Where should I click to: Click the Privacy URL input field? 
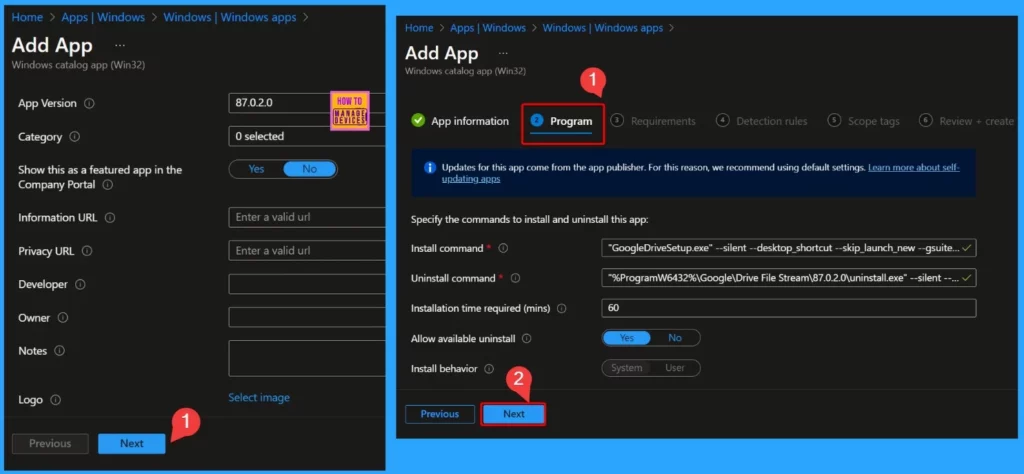(x=307, y=251)
